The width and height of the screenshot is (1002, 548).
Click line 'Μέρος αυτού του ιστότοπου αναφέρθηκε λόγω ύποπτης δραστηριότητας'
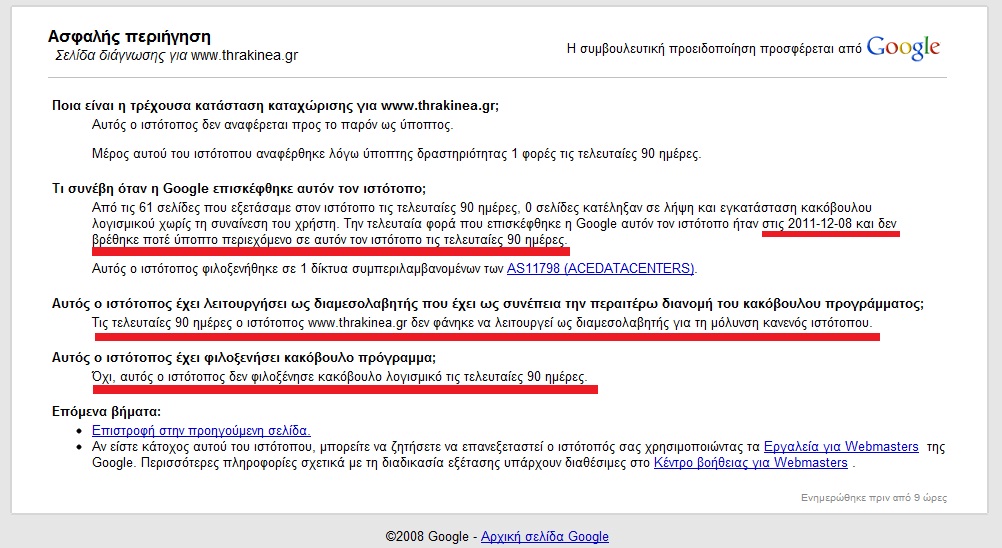tap(299, 154)
